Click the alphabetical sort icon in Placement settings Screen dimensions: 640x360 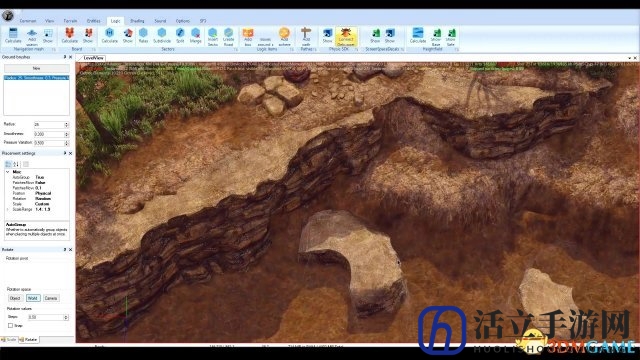[x=16, y=164]
